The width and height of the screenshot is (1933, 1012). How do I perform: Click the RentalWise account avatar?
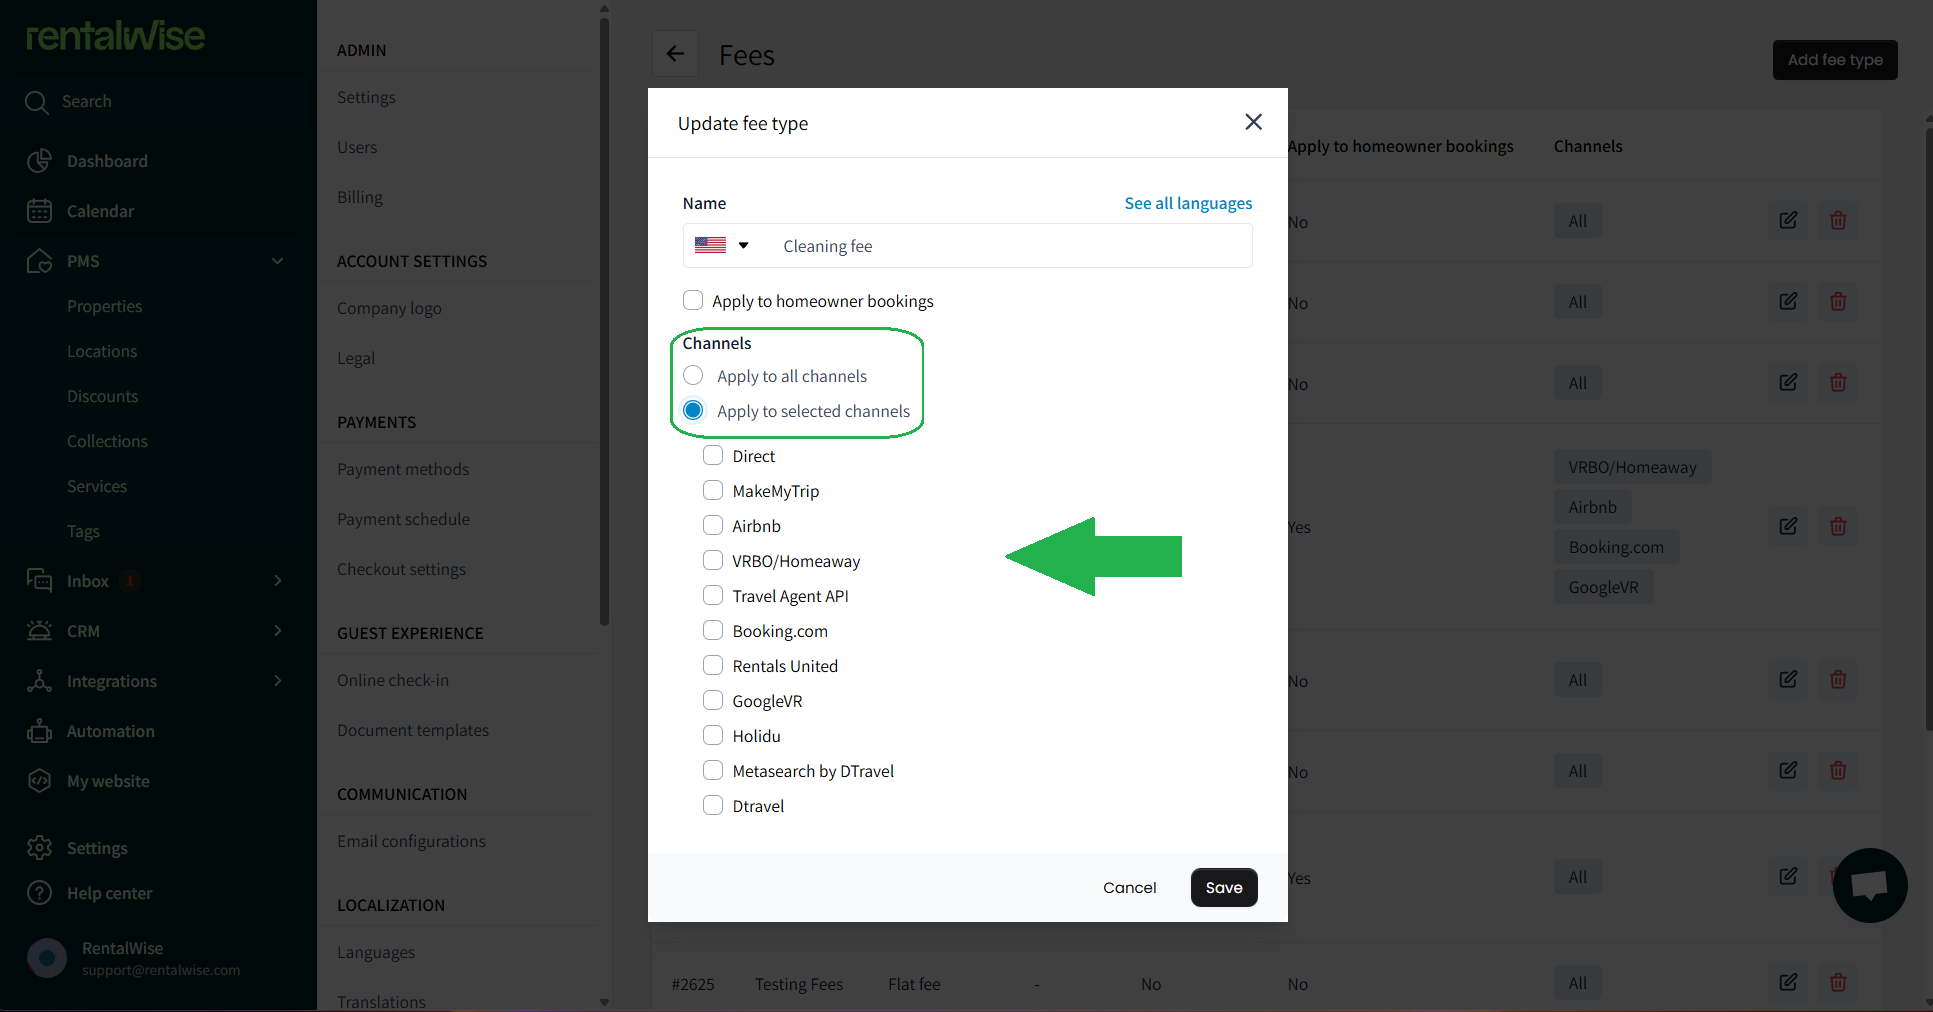(47, 958)
